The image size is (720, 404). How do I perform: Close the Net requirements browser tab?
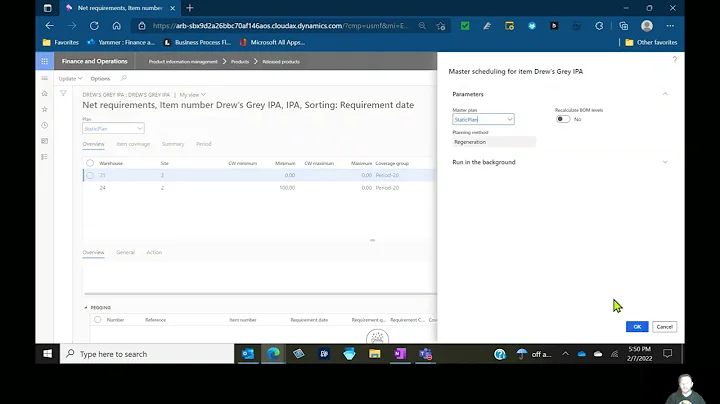tap(173, 8)
